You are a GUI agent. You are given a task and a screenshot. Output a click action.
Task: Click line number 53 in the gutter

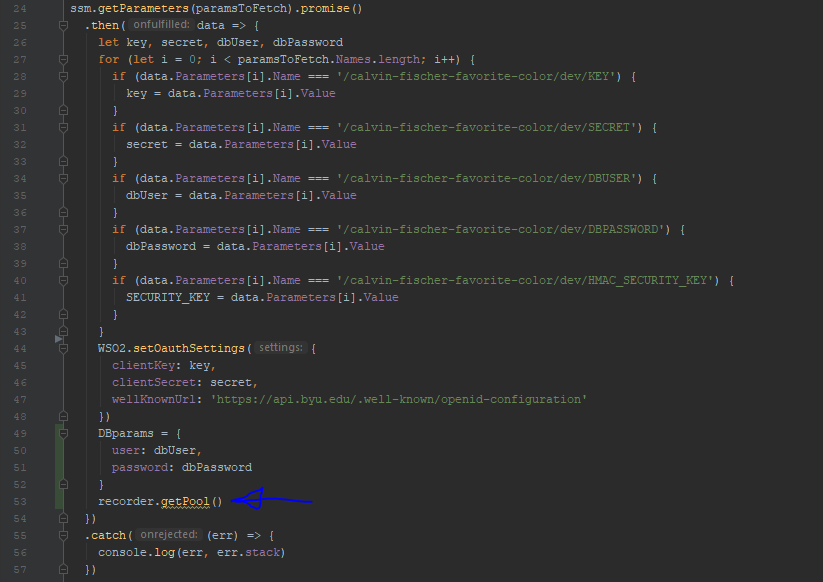[x=20, y=502]
